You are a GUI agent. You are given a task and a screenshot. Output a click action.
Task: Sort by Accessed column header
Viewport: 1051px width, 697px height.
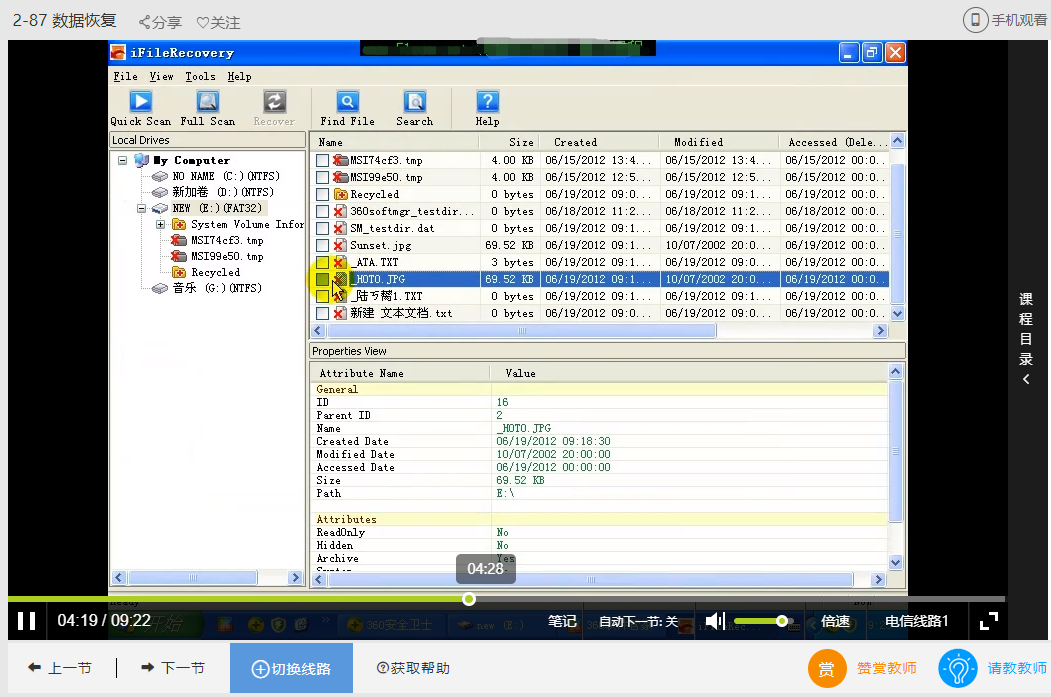[834, 142]
